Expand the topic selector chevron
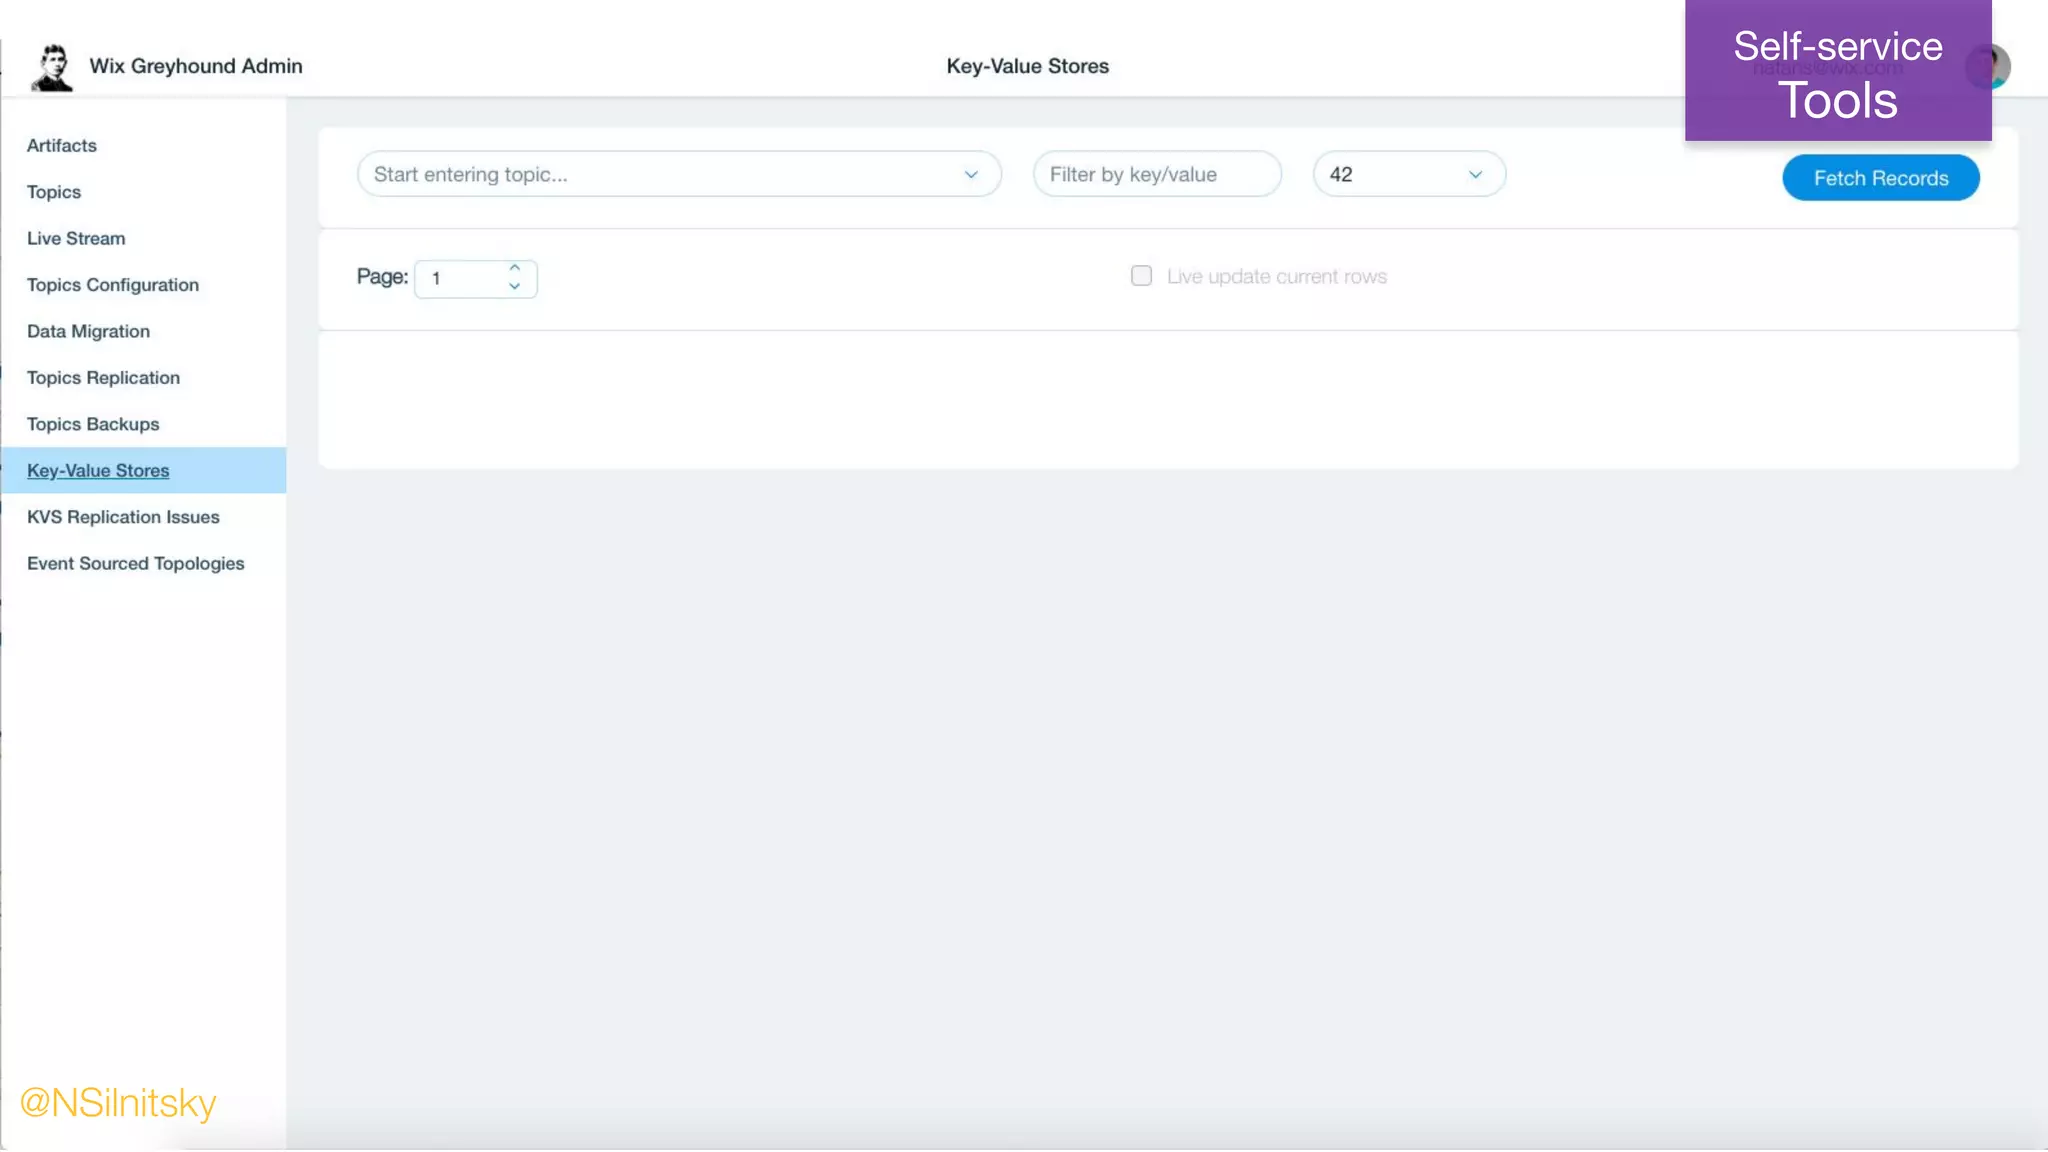Image resolution: width=2048 pixels, height=1152 pixels. coord(971,175)
